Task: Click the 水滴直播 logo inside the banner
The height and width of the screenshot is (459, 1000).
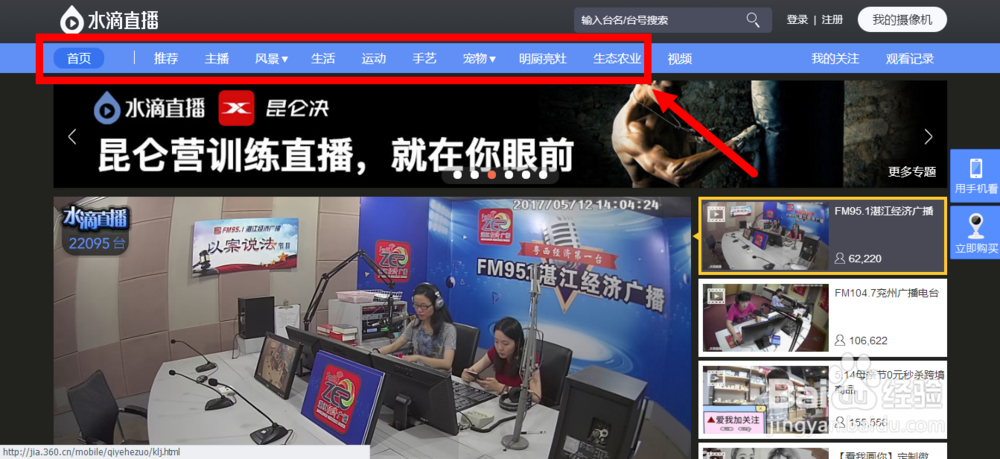Action: tap(150, 108)
